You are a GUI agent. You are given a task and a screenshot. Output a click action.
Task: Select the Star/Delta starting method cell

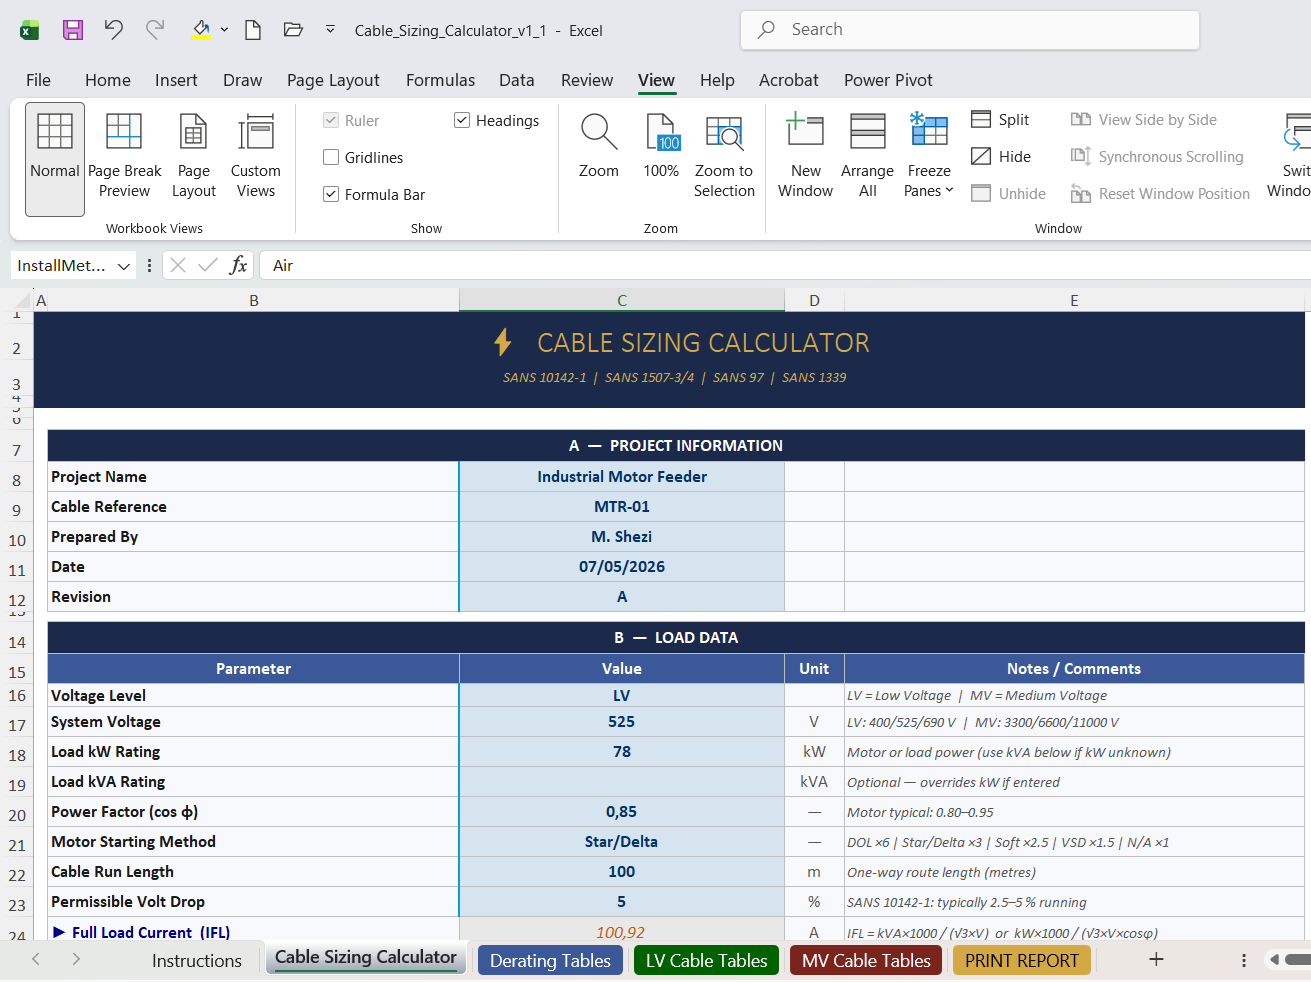(622, 842)
